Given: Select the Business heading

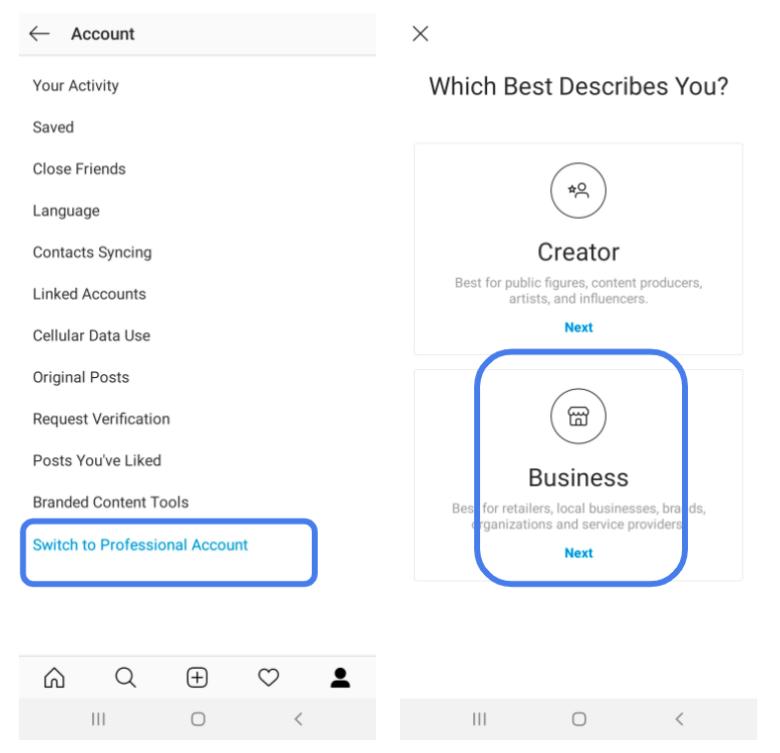Looking at the screenshot, I should coord(579,477).
